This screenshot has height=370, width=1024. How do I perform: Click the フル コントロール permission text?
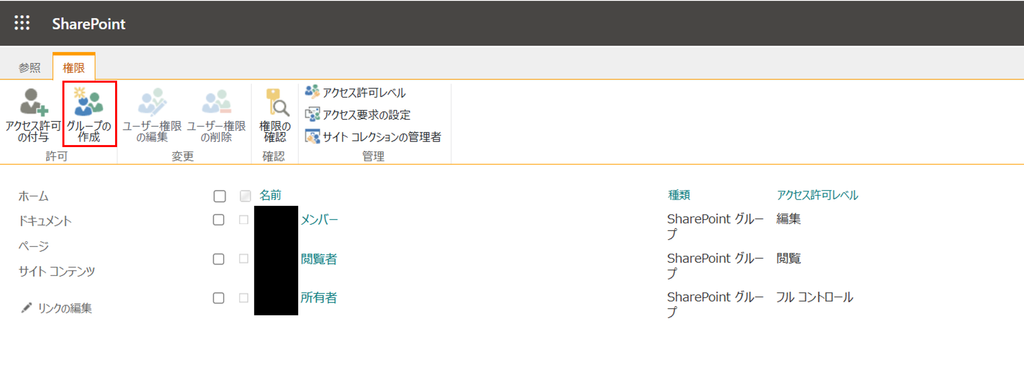click(814, 298)
